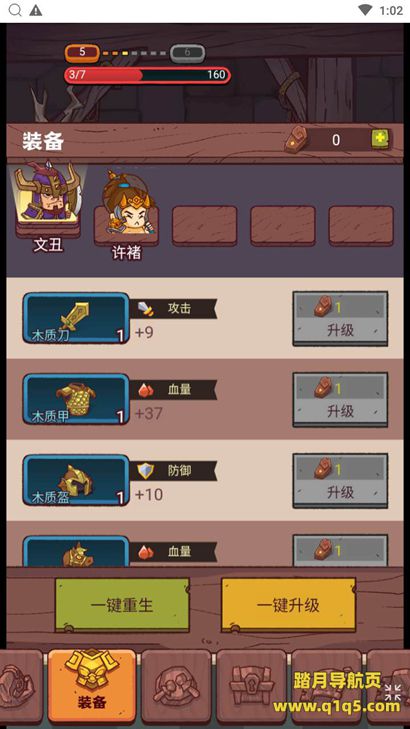Select the 文丑 hero portrait
410x729 pixels.
(48, 198)
